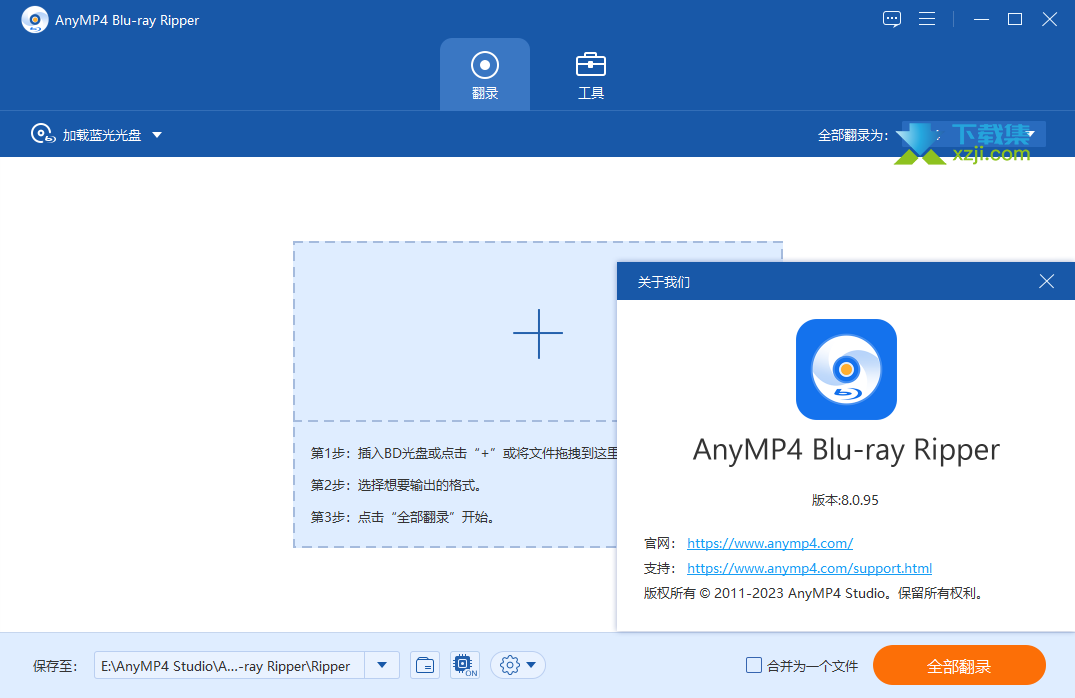Screen dimensions: 1075x698
Task: Click the AnyMP4 Blu-ray Ripper logo in about dialog
Action: [846, 369]
